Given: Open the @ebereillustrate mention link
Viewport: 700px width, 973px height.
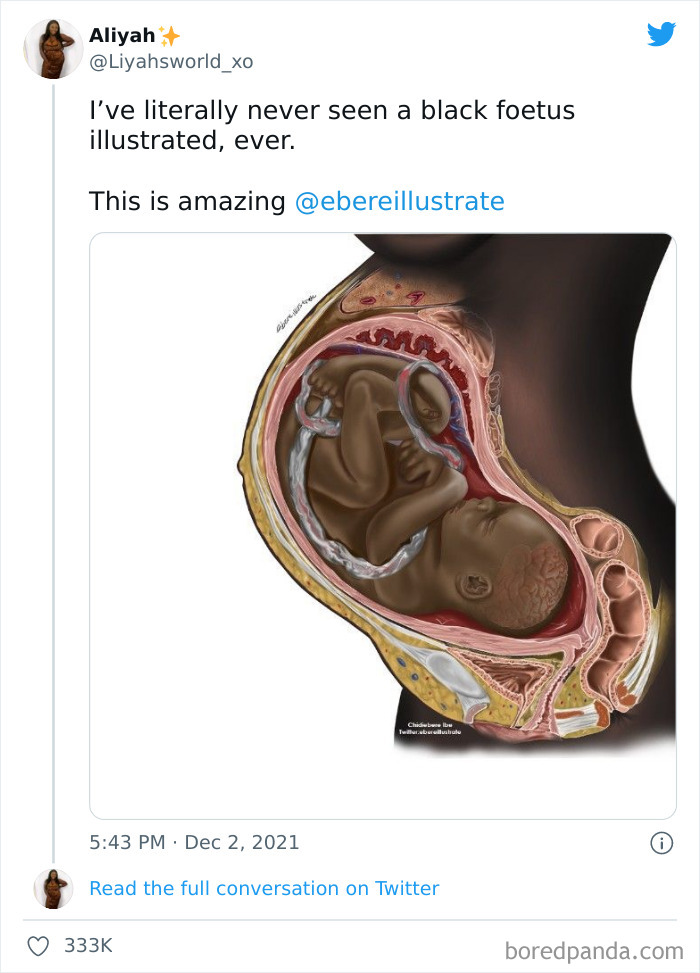Looking at the screenshot, I should [400, 201].
